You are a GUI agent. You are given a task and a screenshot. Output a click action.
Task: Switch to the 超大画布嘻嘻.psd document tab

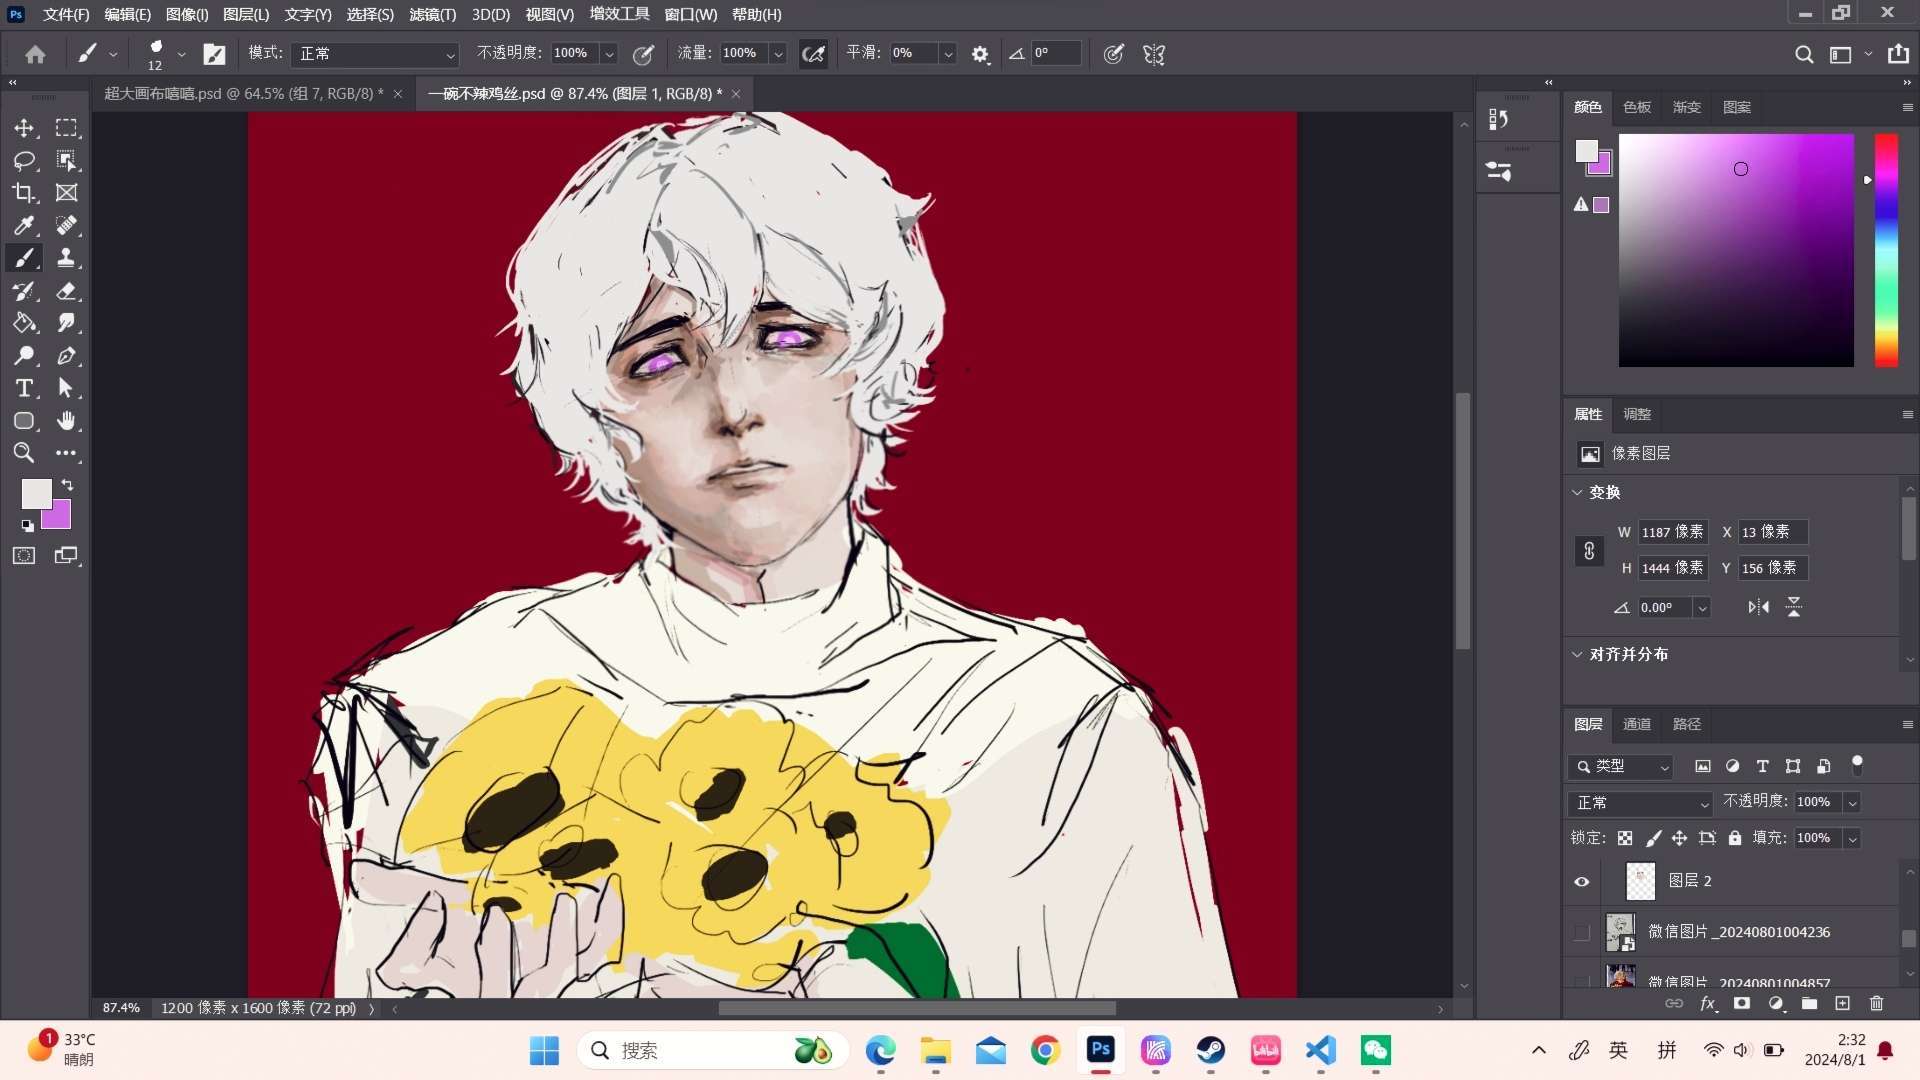243,93
